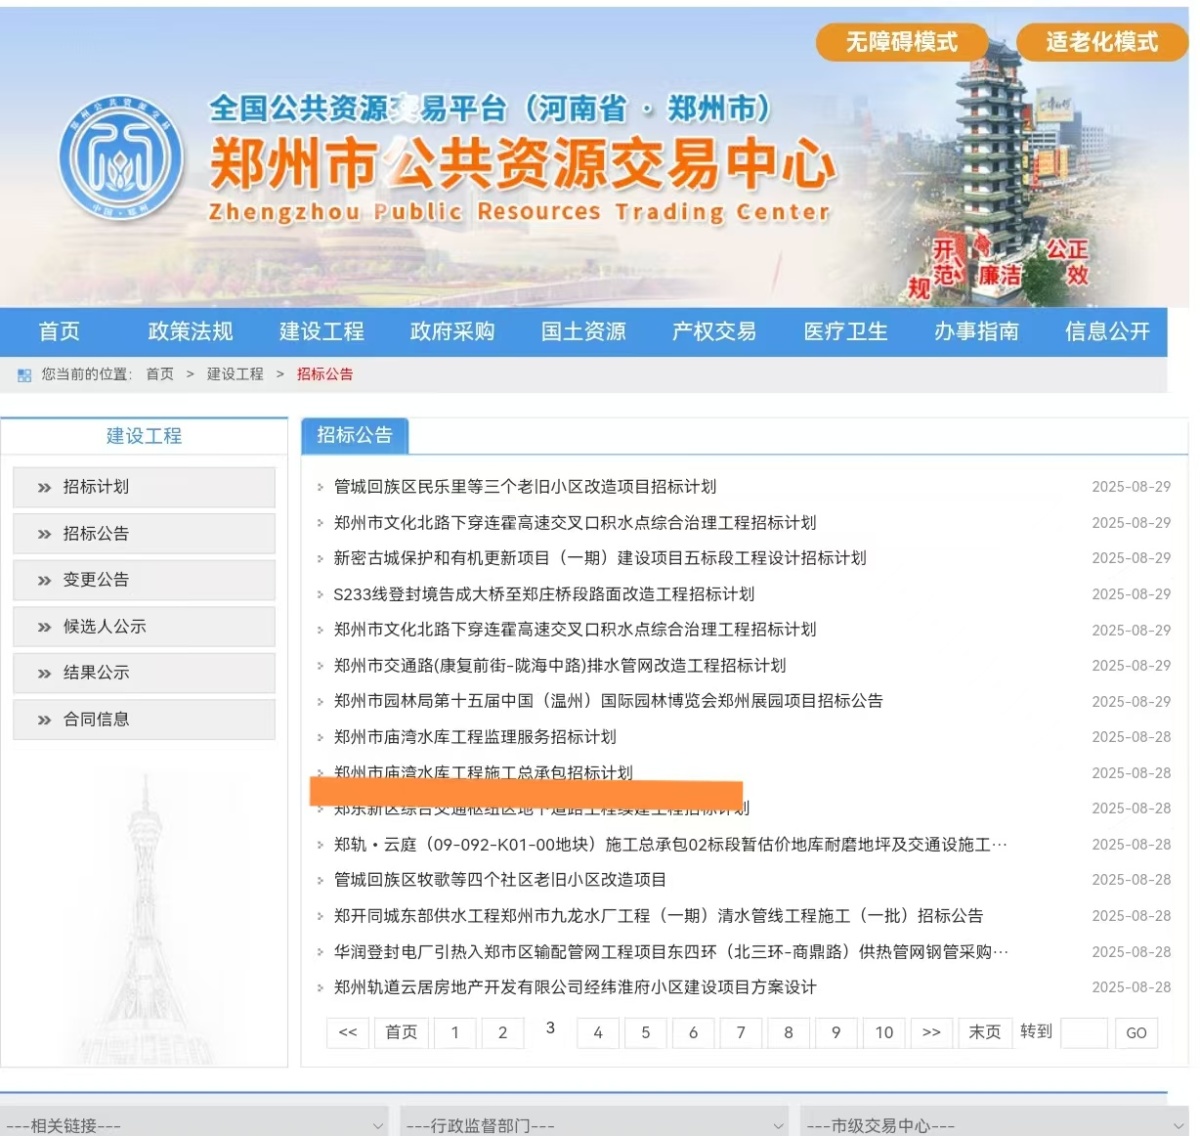1200x1136 pixels.
Task: Enable 无障碍模式 accessibility mode
Action: (901, 42)
